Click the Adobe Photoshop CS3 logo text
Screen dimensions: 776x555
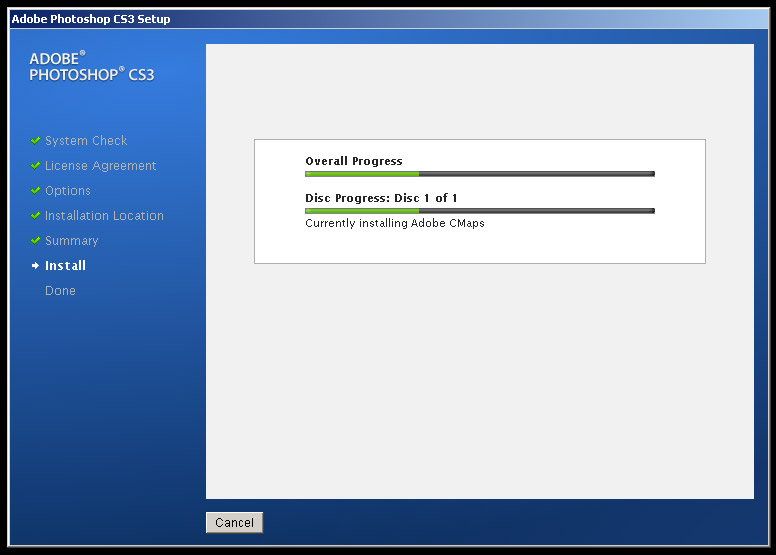click(x=92, y=66)
